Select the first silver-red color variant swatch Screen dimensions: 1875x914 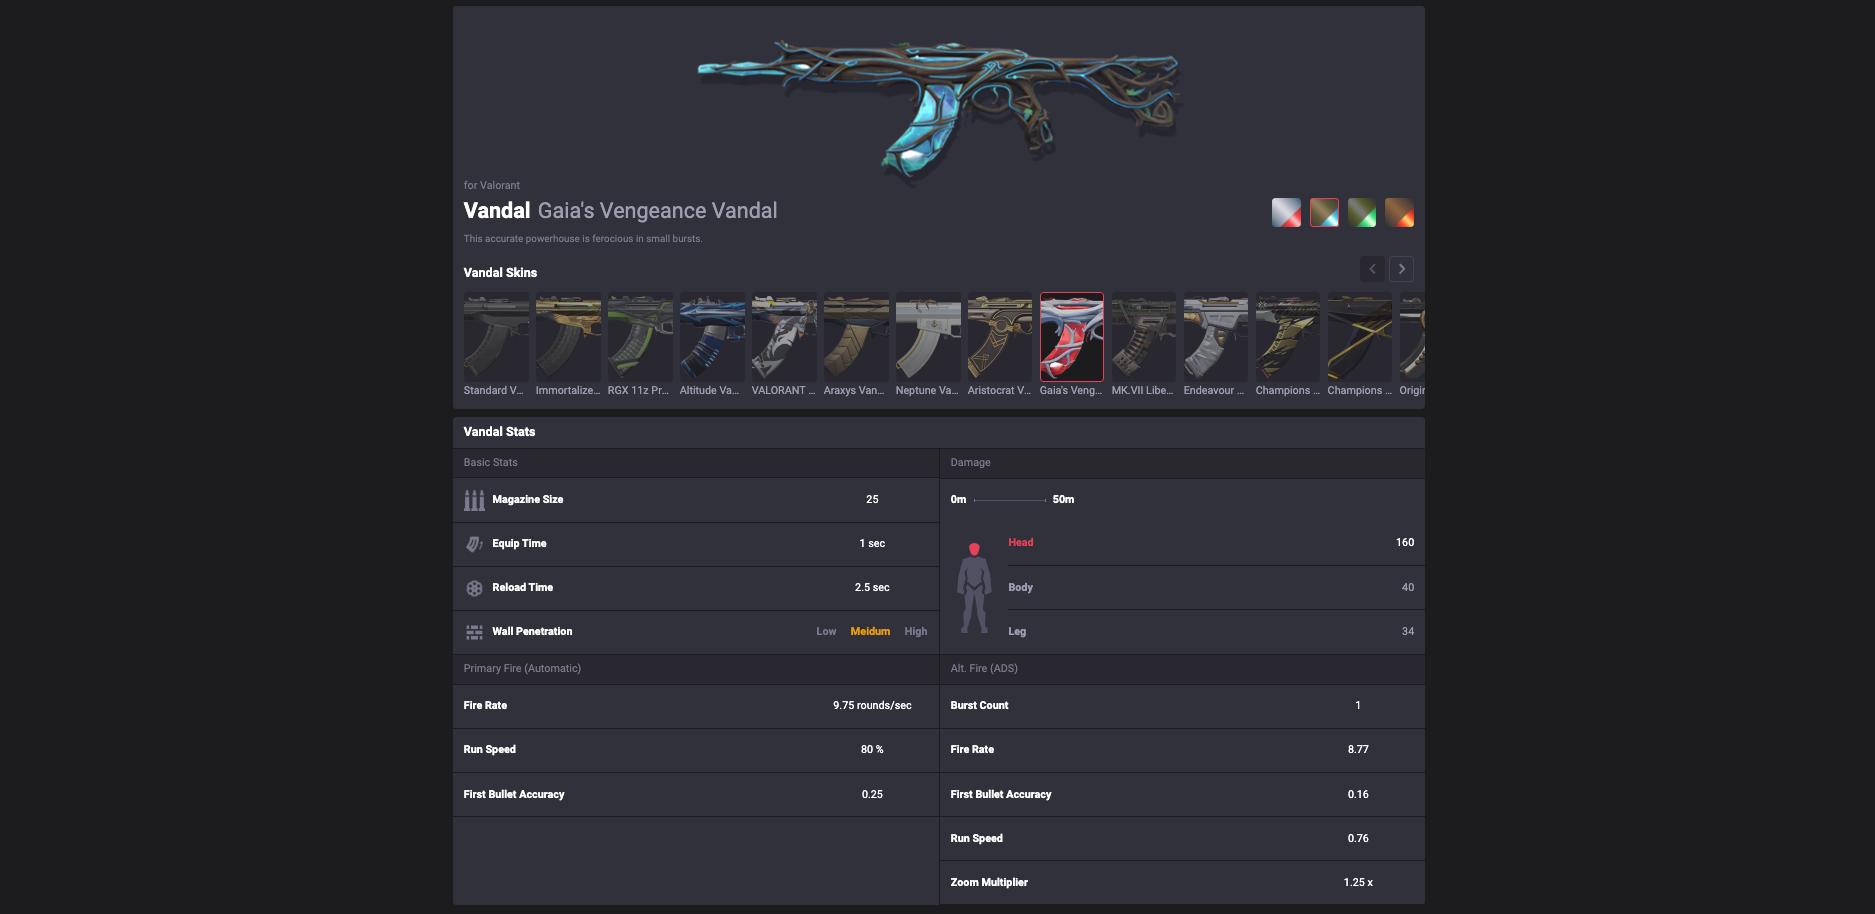pos(1286,212)
